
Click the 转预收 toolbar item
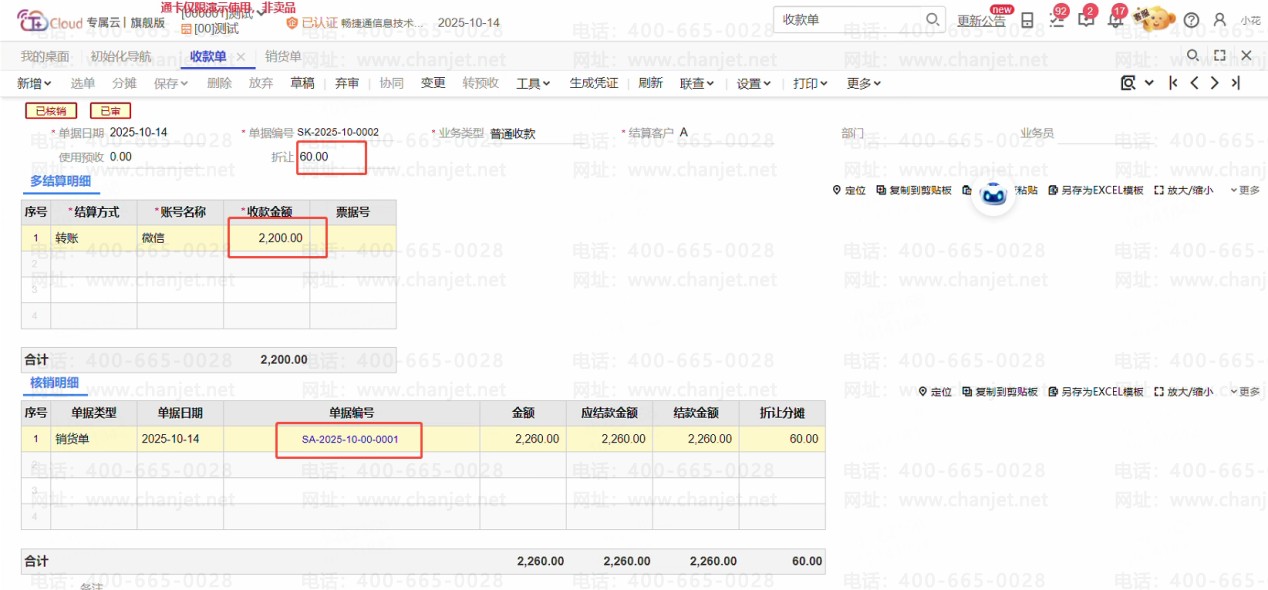[x=480, y=83]
